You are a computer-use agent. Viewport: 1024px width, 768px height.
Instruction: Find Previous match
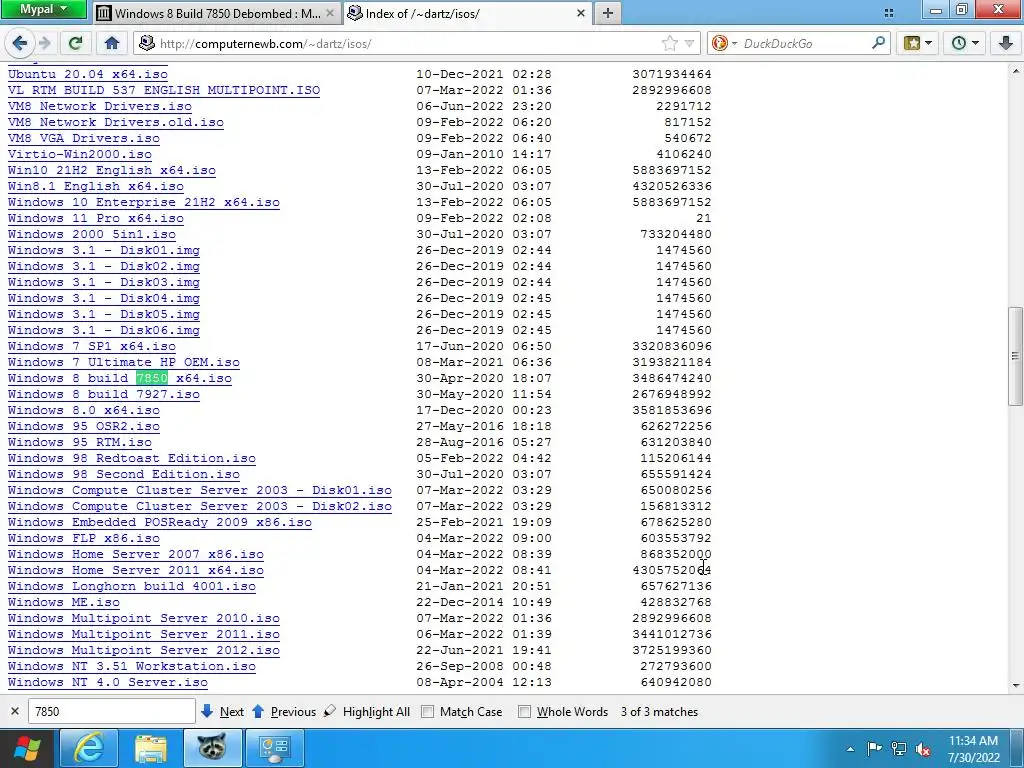(284, 712)
